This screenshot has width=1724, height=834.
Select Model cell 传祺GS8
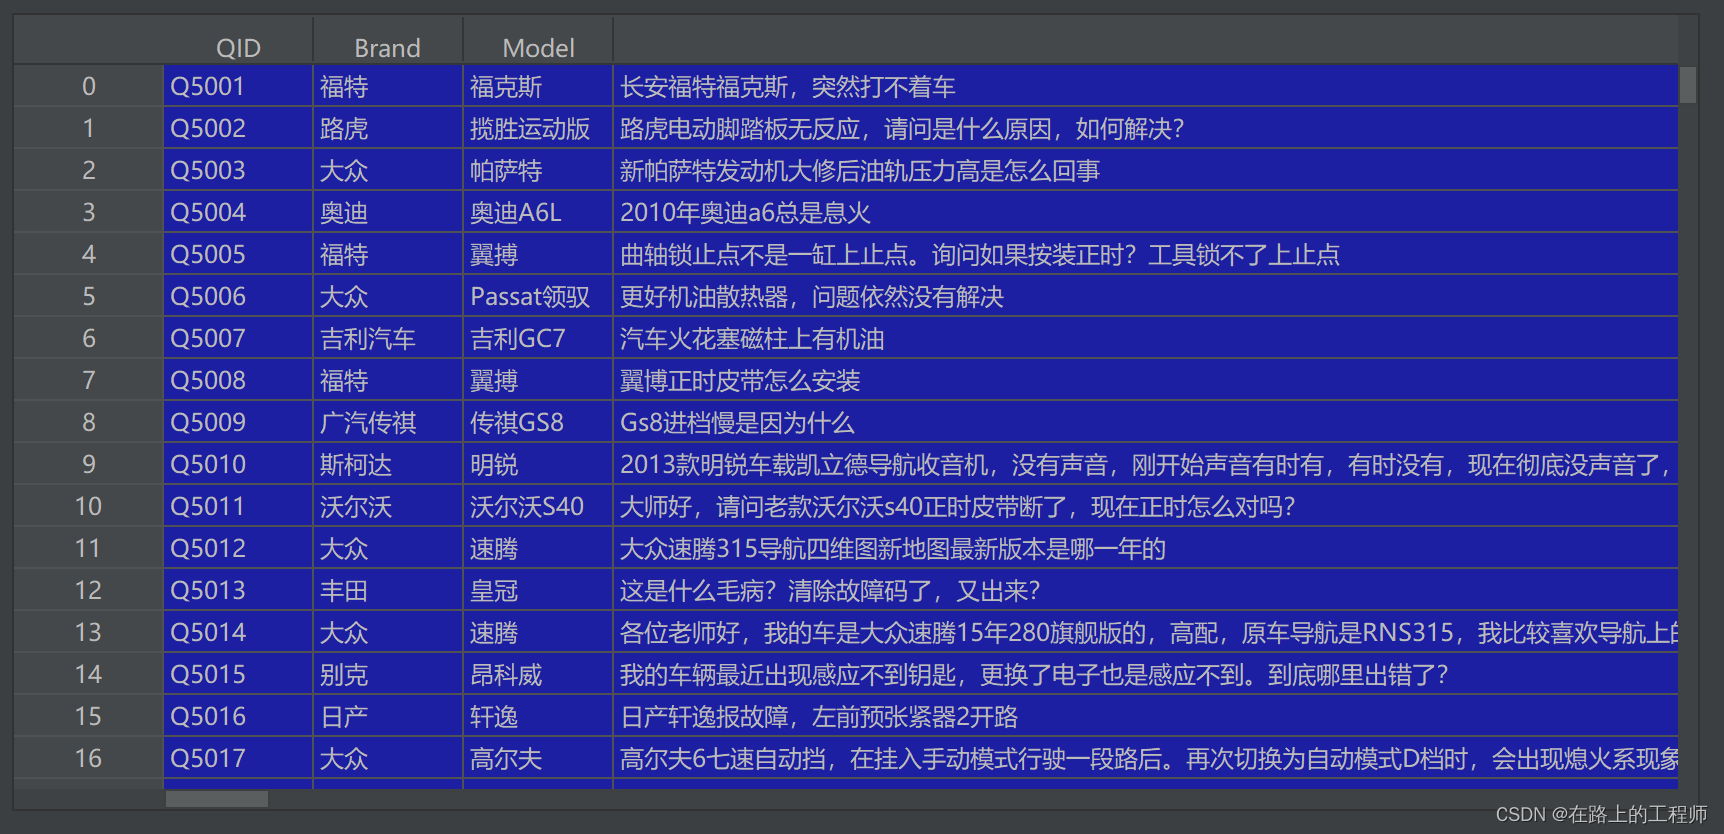[x=538, y=423]
